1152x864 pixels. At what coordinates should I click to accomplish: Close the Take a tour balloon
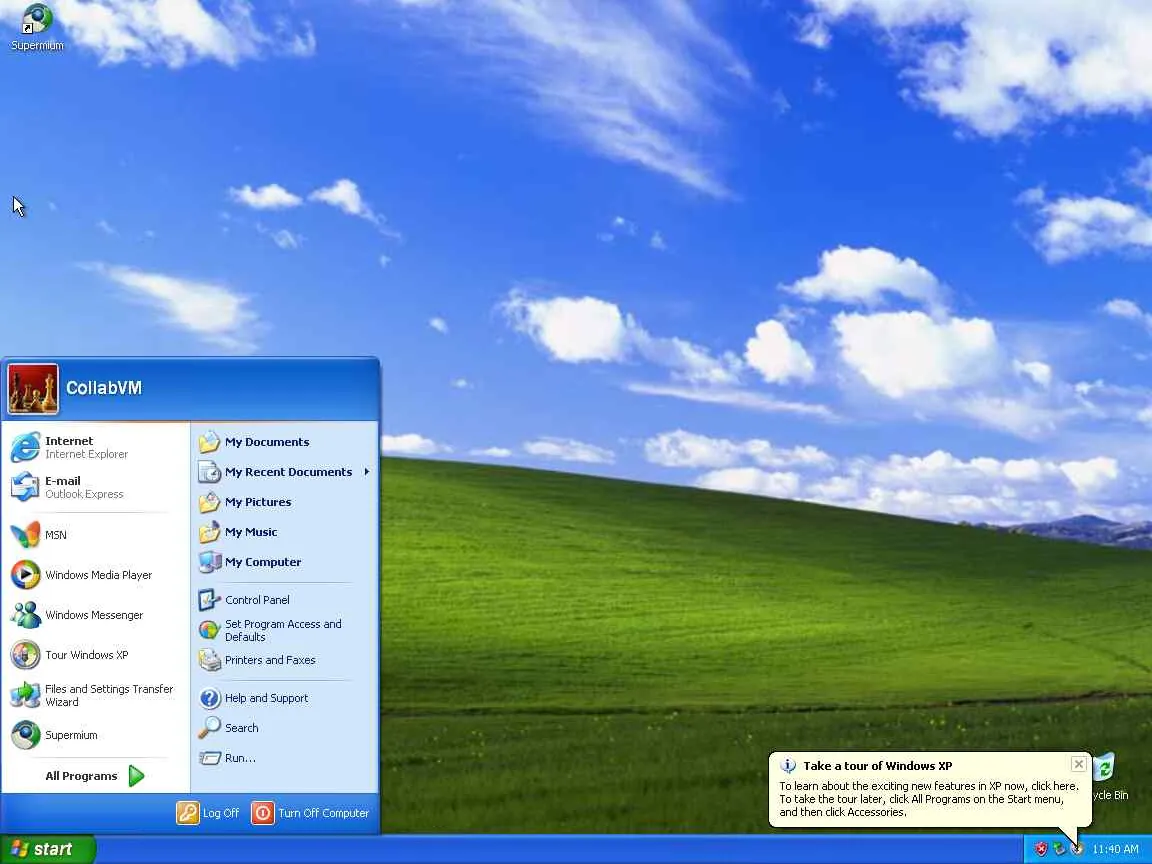tap(1079, 764)
